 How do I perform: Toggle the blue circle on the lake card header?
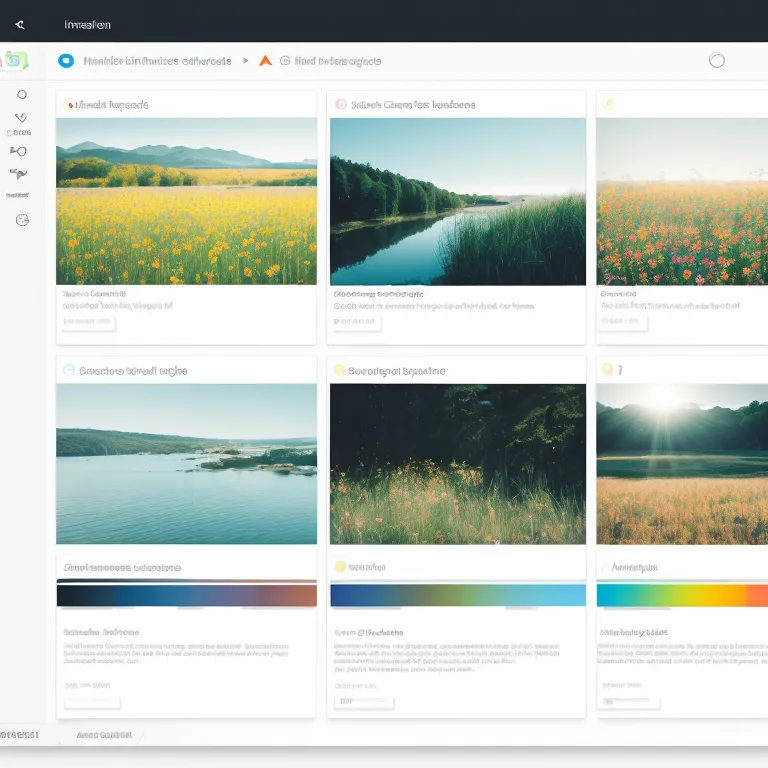68,370
